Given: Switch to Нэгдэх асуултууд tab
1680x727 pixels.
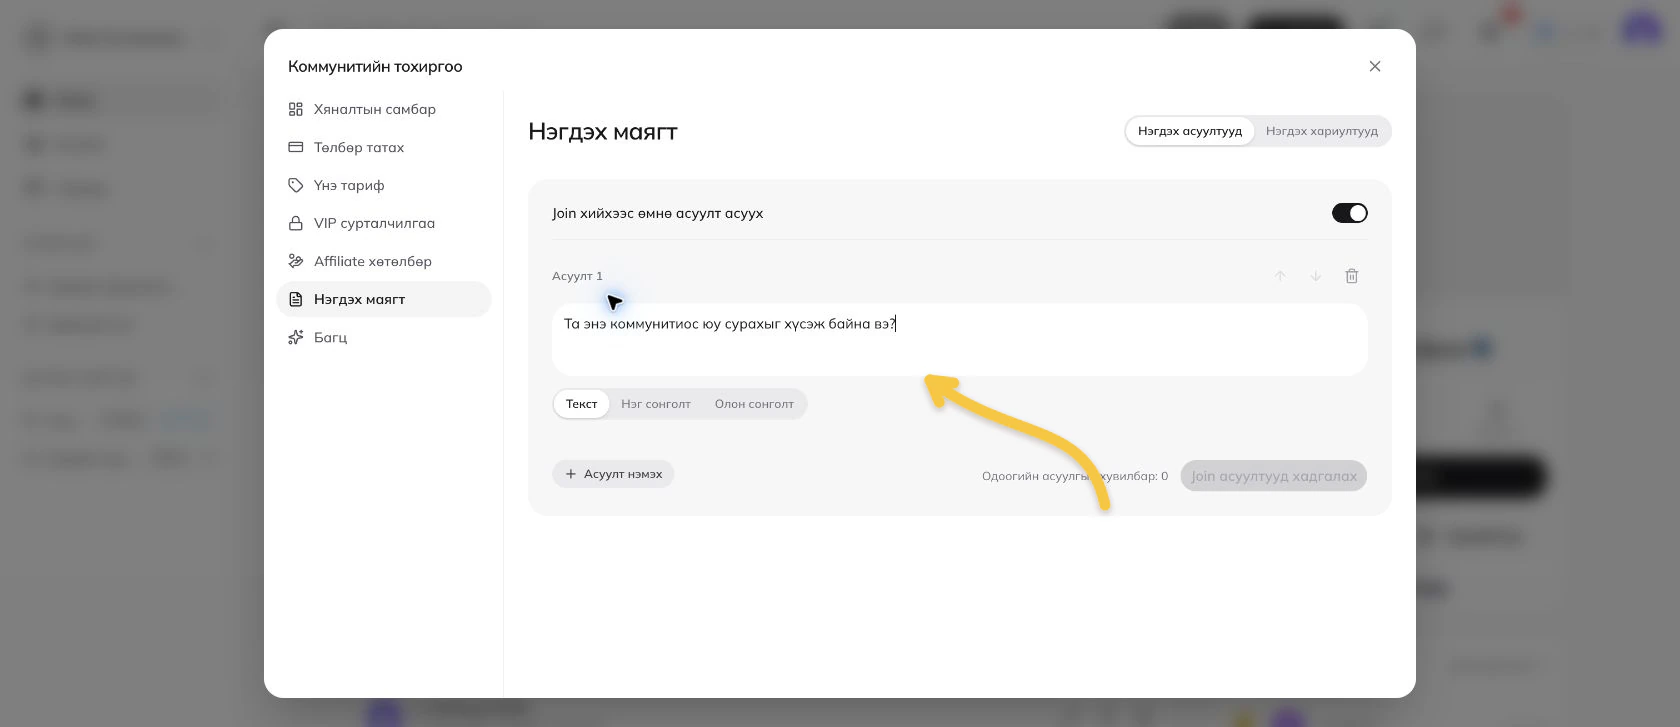Looking at the screenshot, I should [x=1190, y=131].
